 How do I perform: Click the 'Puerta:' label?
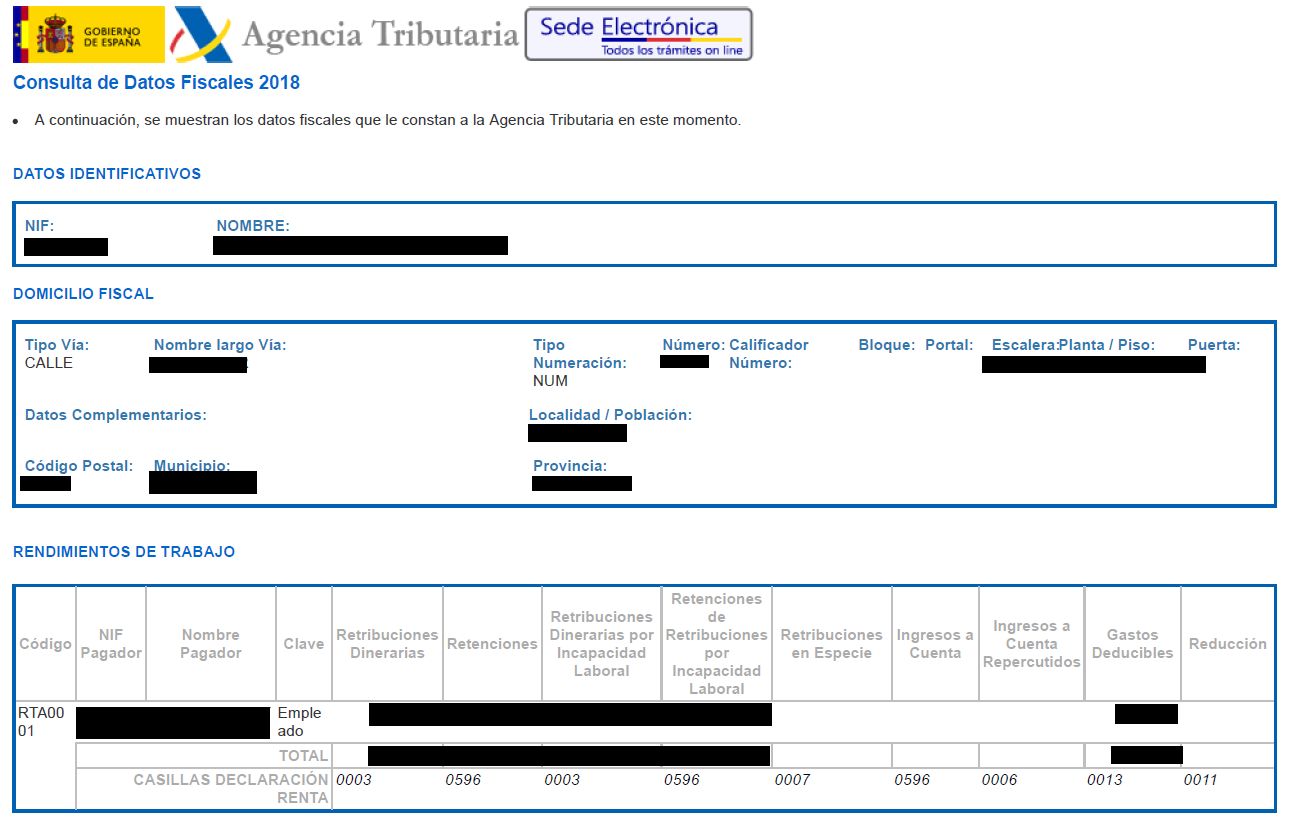tap(1214, 345)
